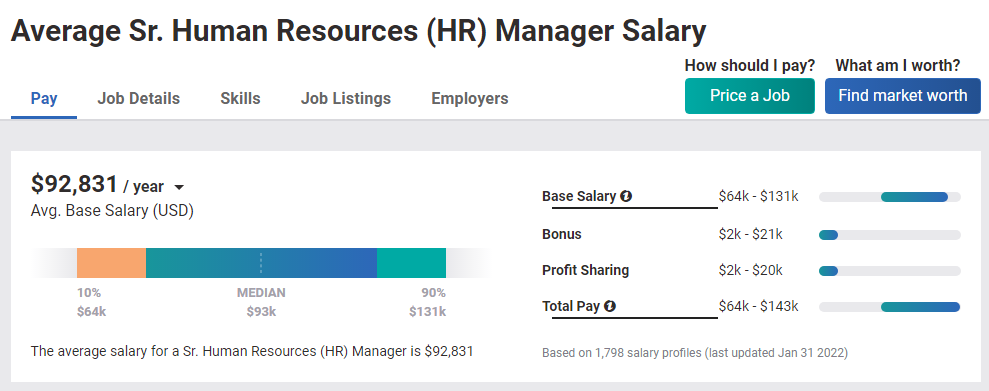Click the Price a Job button
Image resolution: width=989 pixels, height=391 pixels.
tap(750, 96)
